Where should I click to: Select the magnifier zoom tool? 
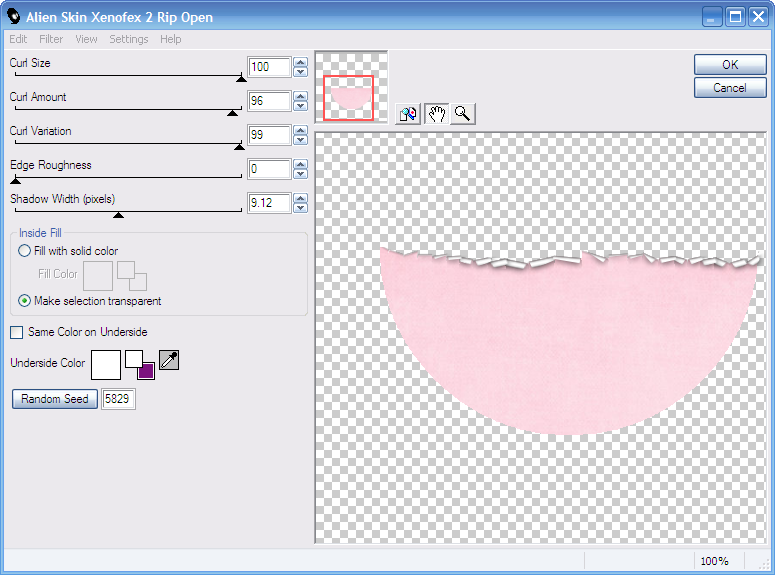click(x=463, y=114)
